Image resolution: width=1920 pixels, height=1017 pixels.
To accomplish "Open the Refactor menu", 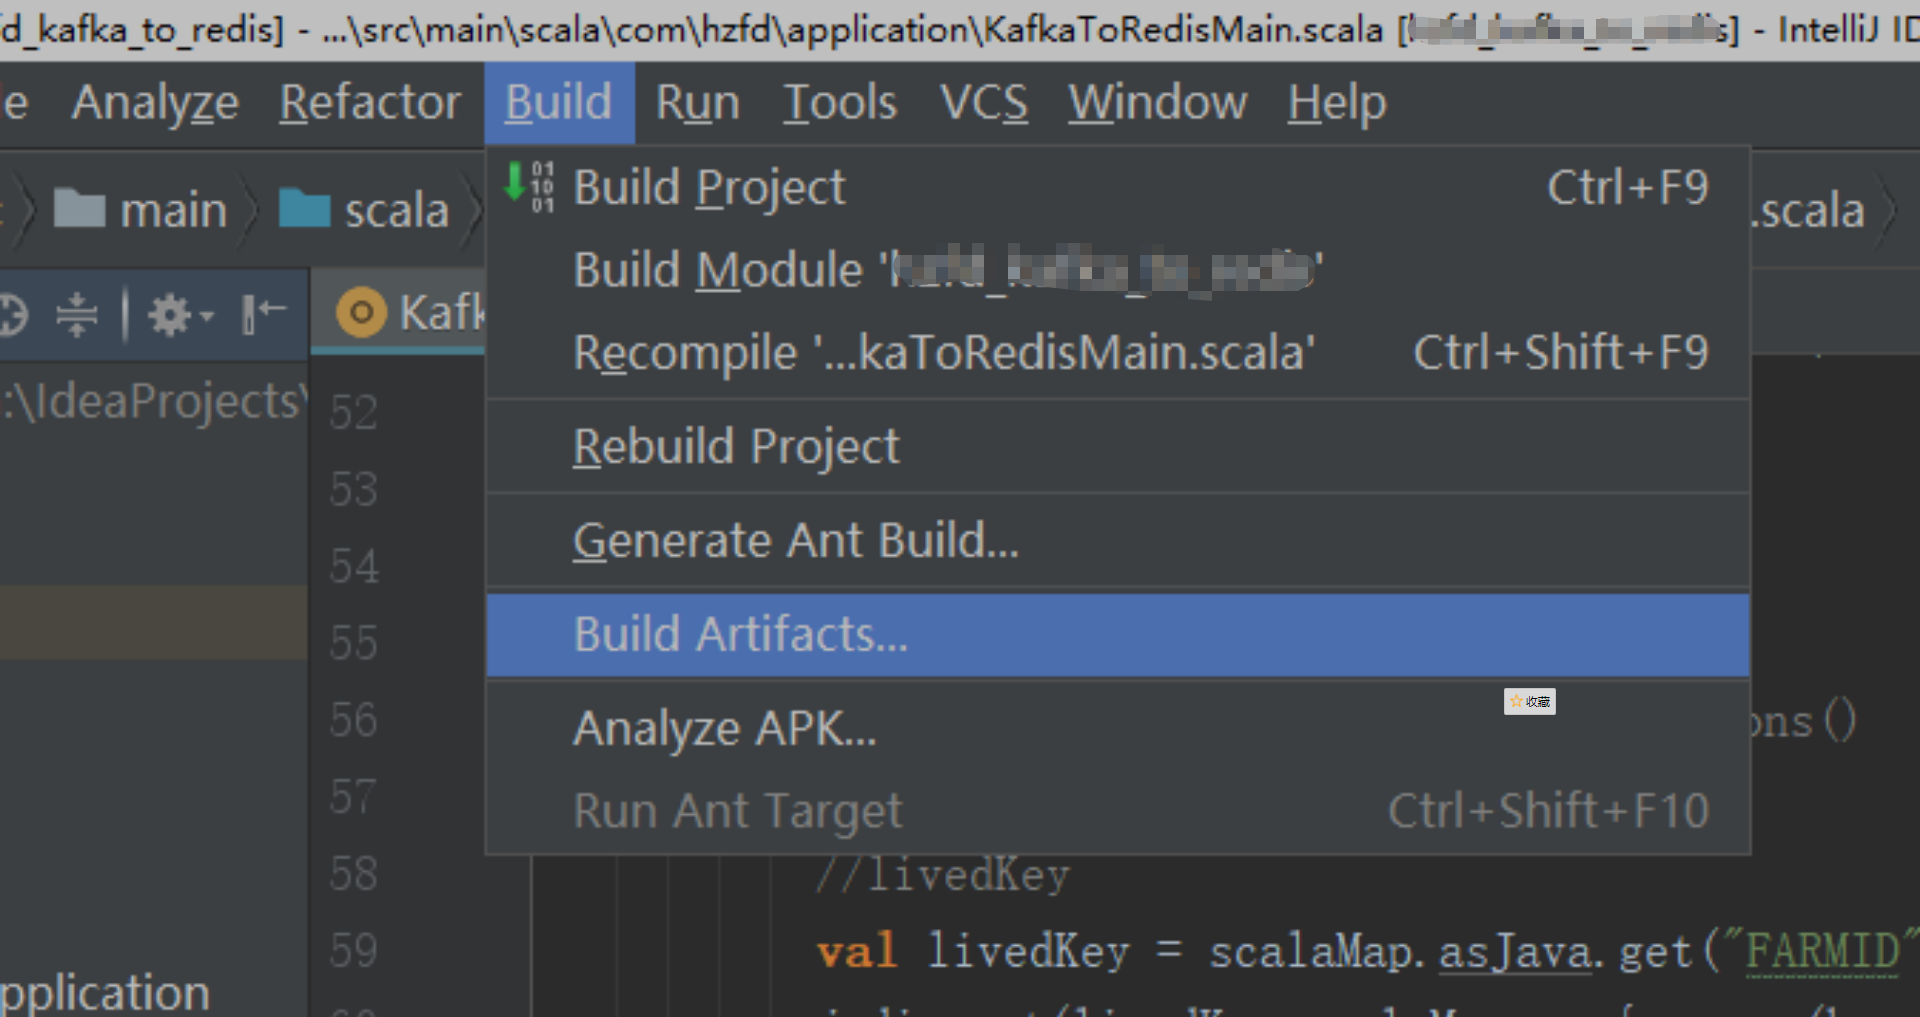I will 370,103.
